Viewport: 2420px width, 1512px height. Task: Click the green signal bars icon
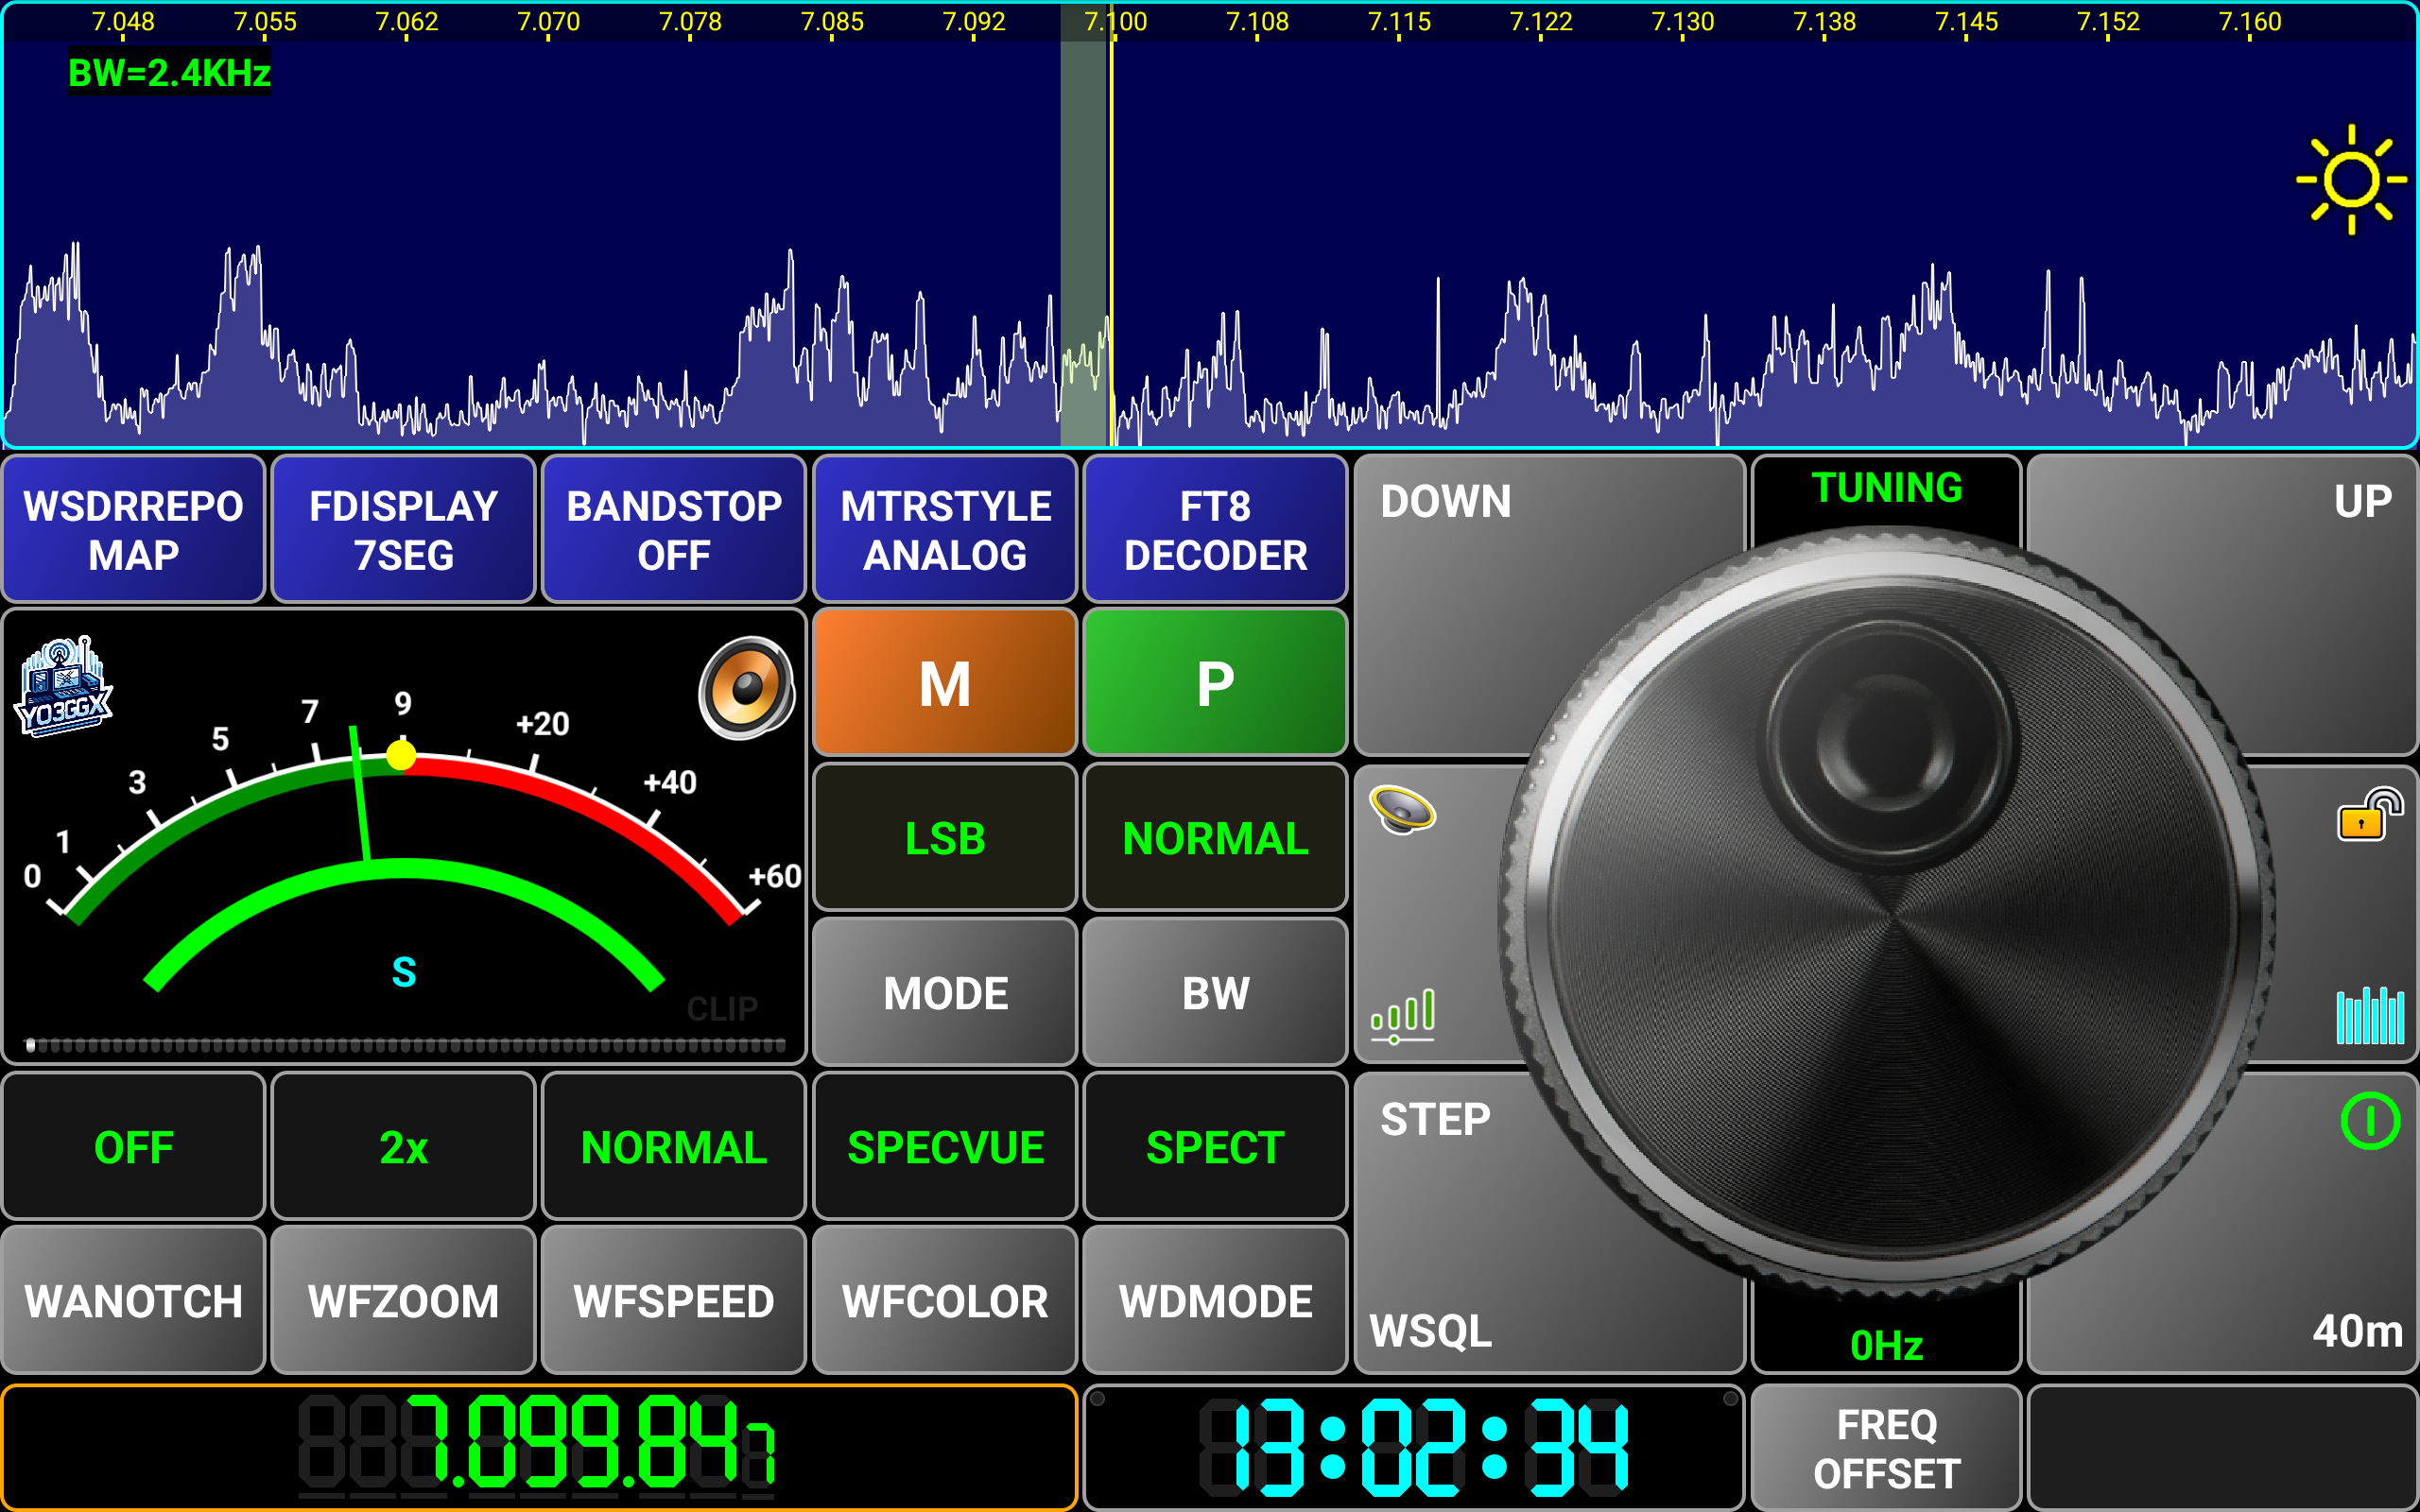(1402, 1015)
